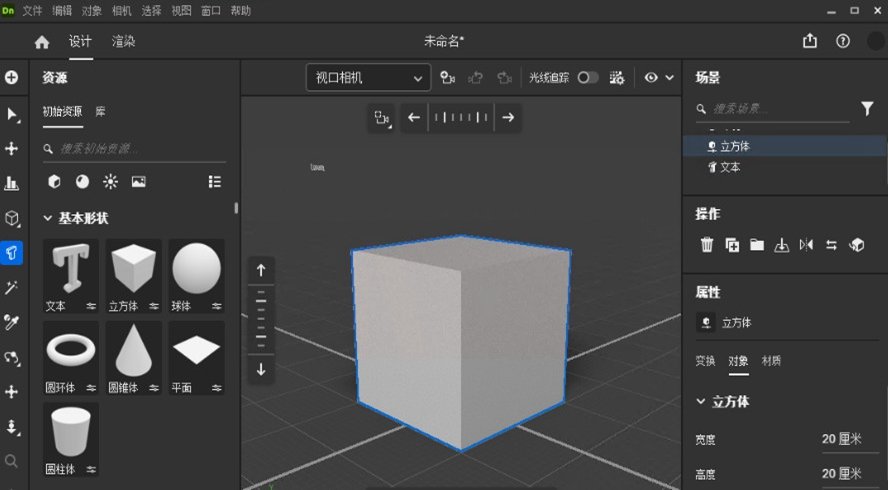Viewport: 888px width, 490px height.
Task: Delete the selected object with trash icon
Action: click(707, 245)
